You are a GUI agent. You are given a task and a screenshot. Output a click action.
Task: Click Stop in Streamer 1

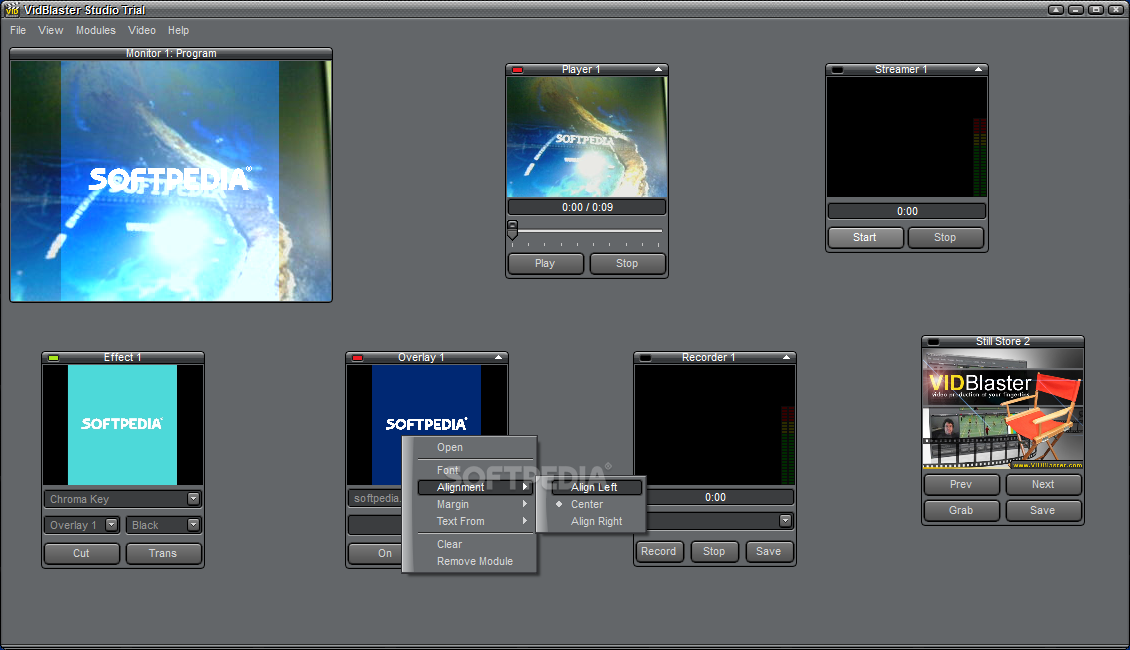coord(946,238)
